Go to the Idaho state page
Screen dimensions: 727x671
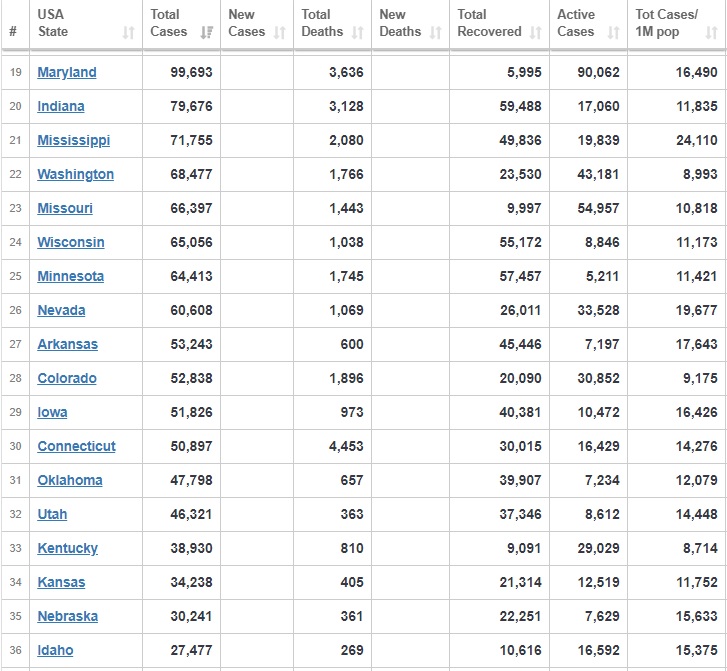tap(56, 650)
